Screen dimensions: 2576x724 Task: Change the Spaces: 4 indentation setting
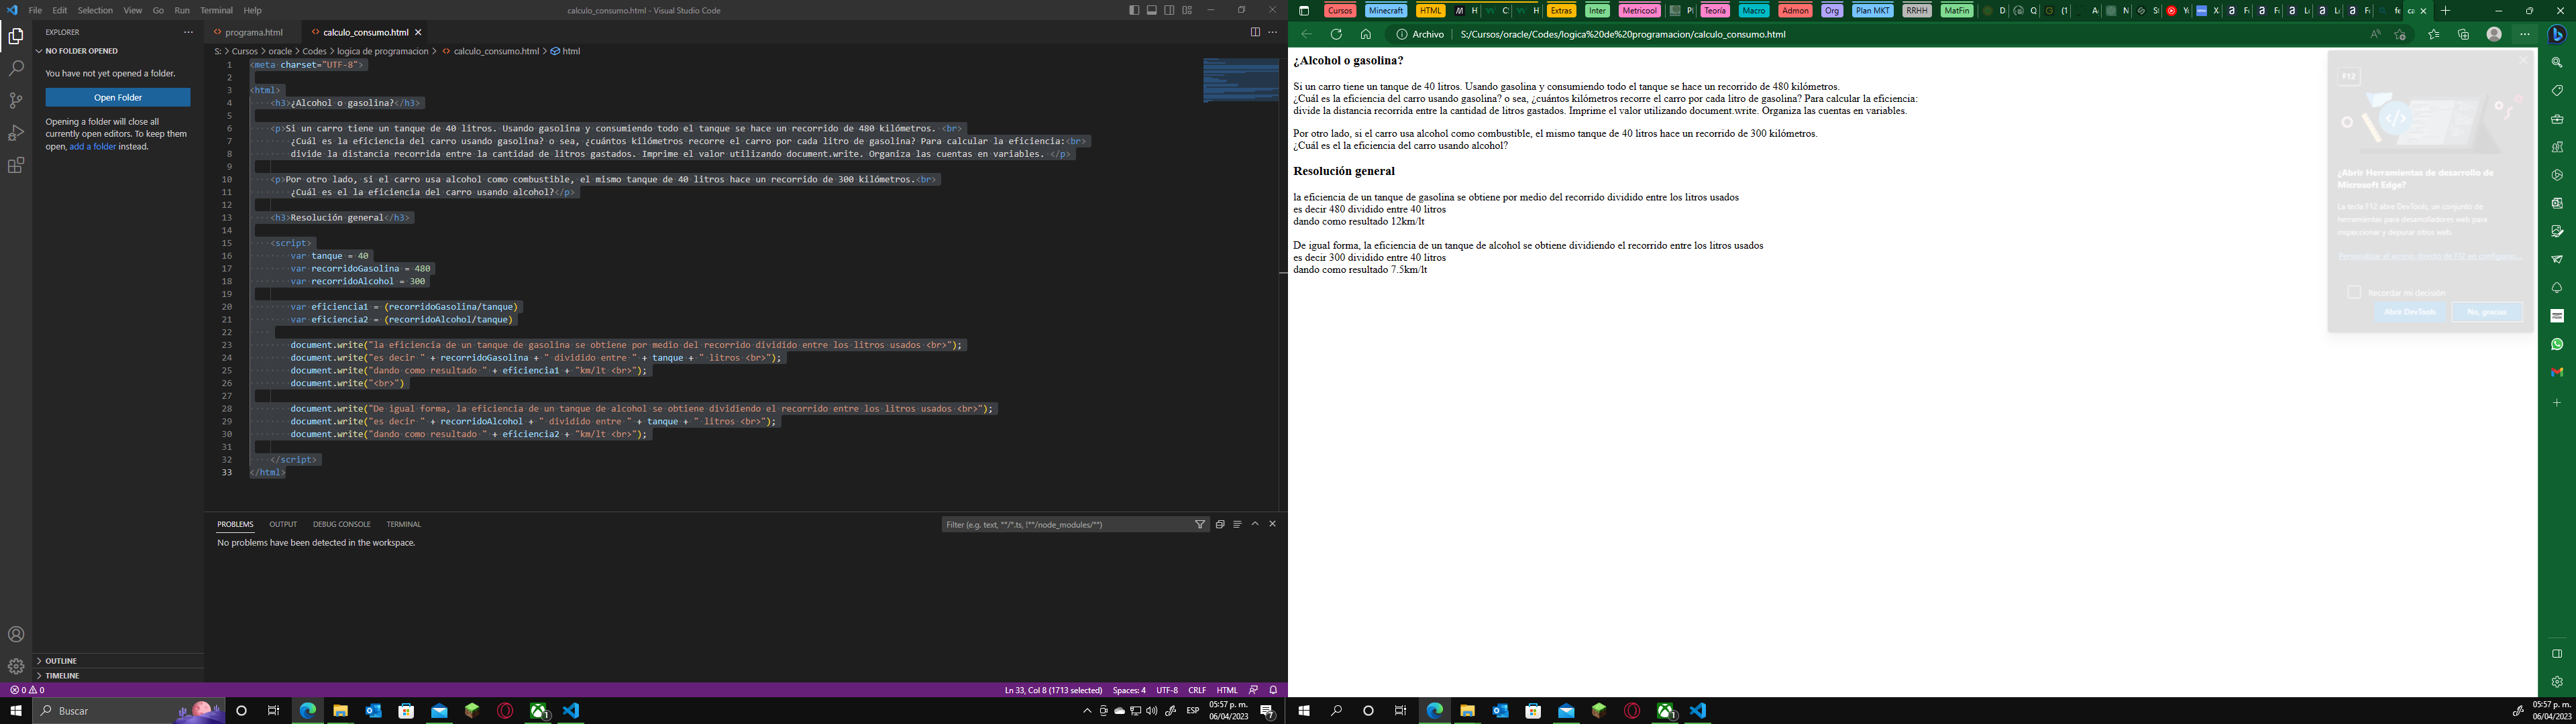[x=1129, y=690]
